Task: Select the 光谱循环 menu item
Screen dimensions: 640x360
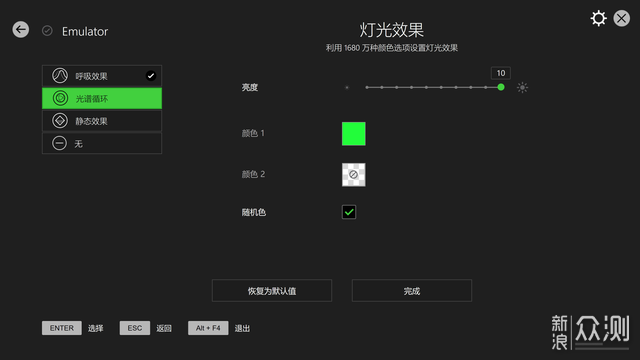Action: pos(102,98)
